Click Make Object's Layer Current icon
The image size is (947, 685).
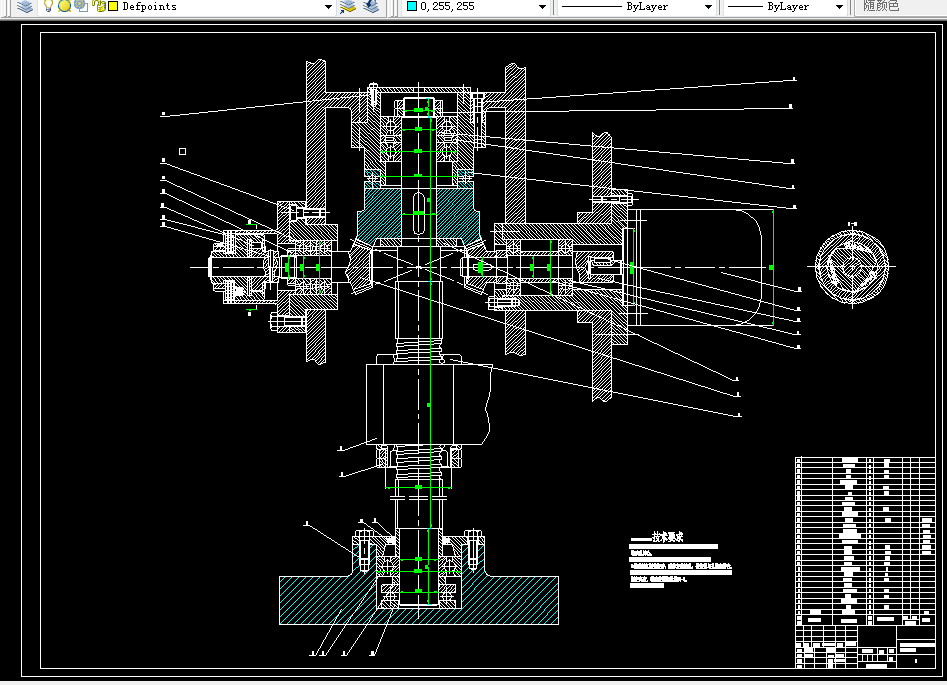point(348,6)
